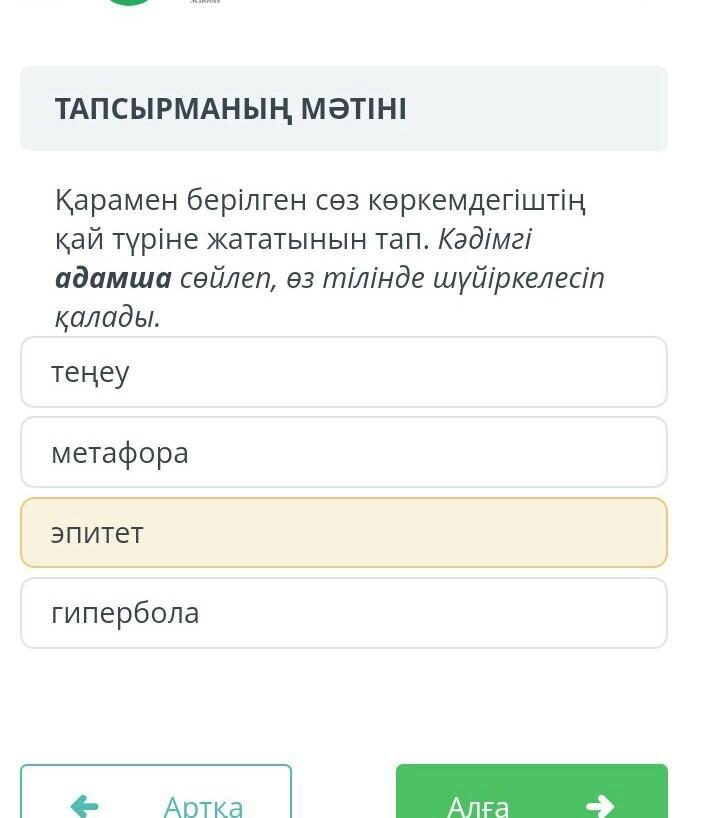
Task: Choose метафора as the answer
Action: click(x=343, y=453)
